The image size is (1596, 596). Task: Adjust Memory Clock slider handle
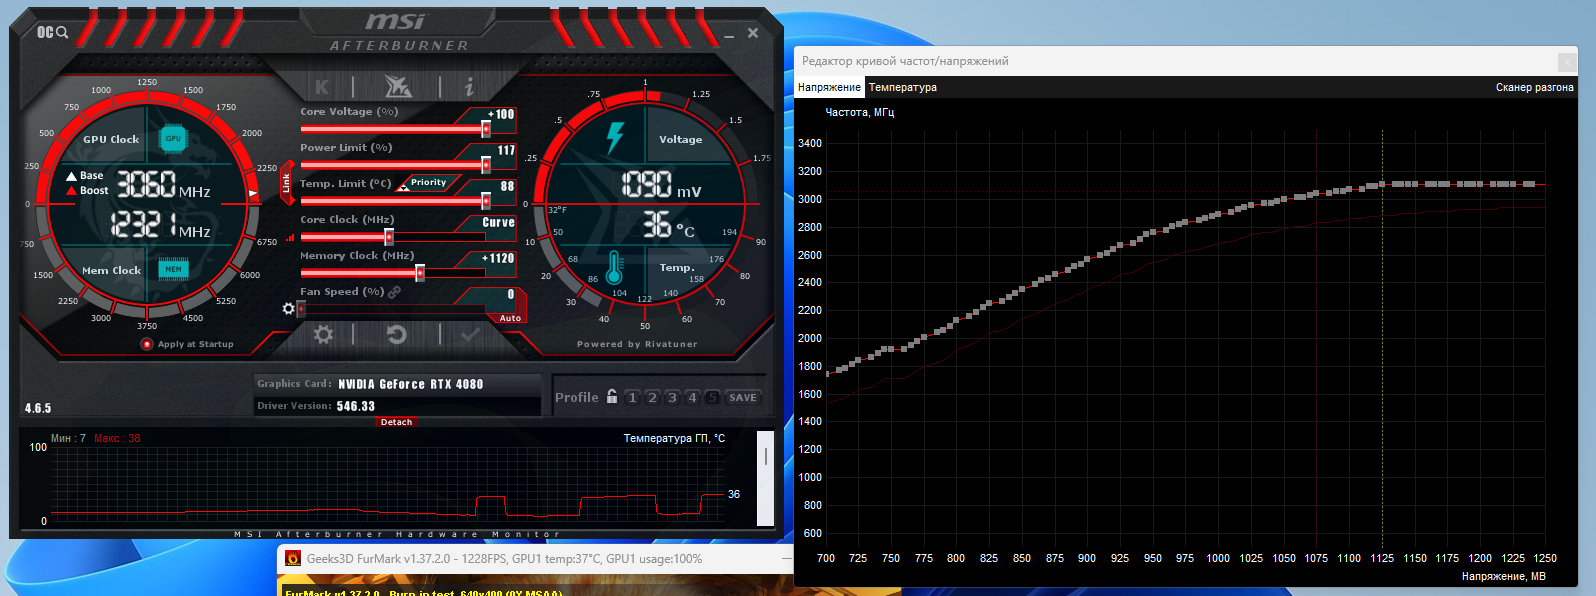click(420, 272)
